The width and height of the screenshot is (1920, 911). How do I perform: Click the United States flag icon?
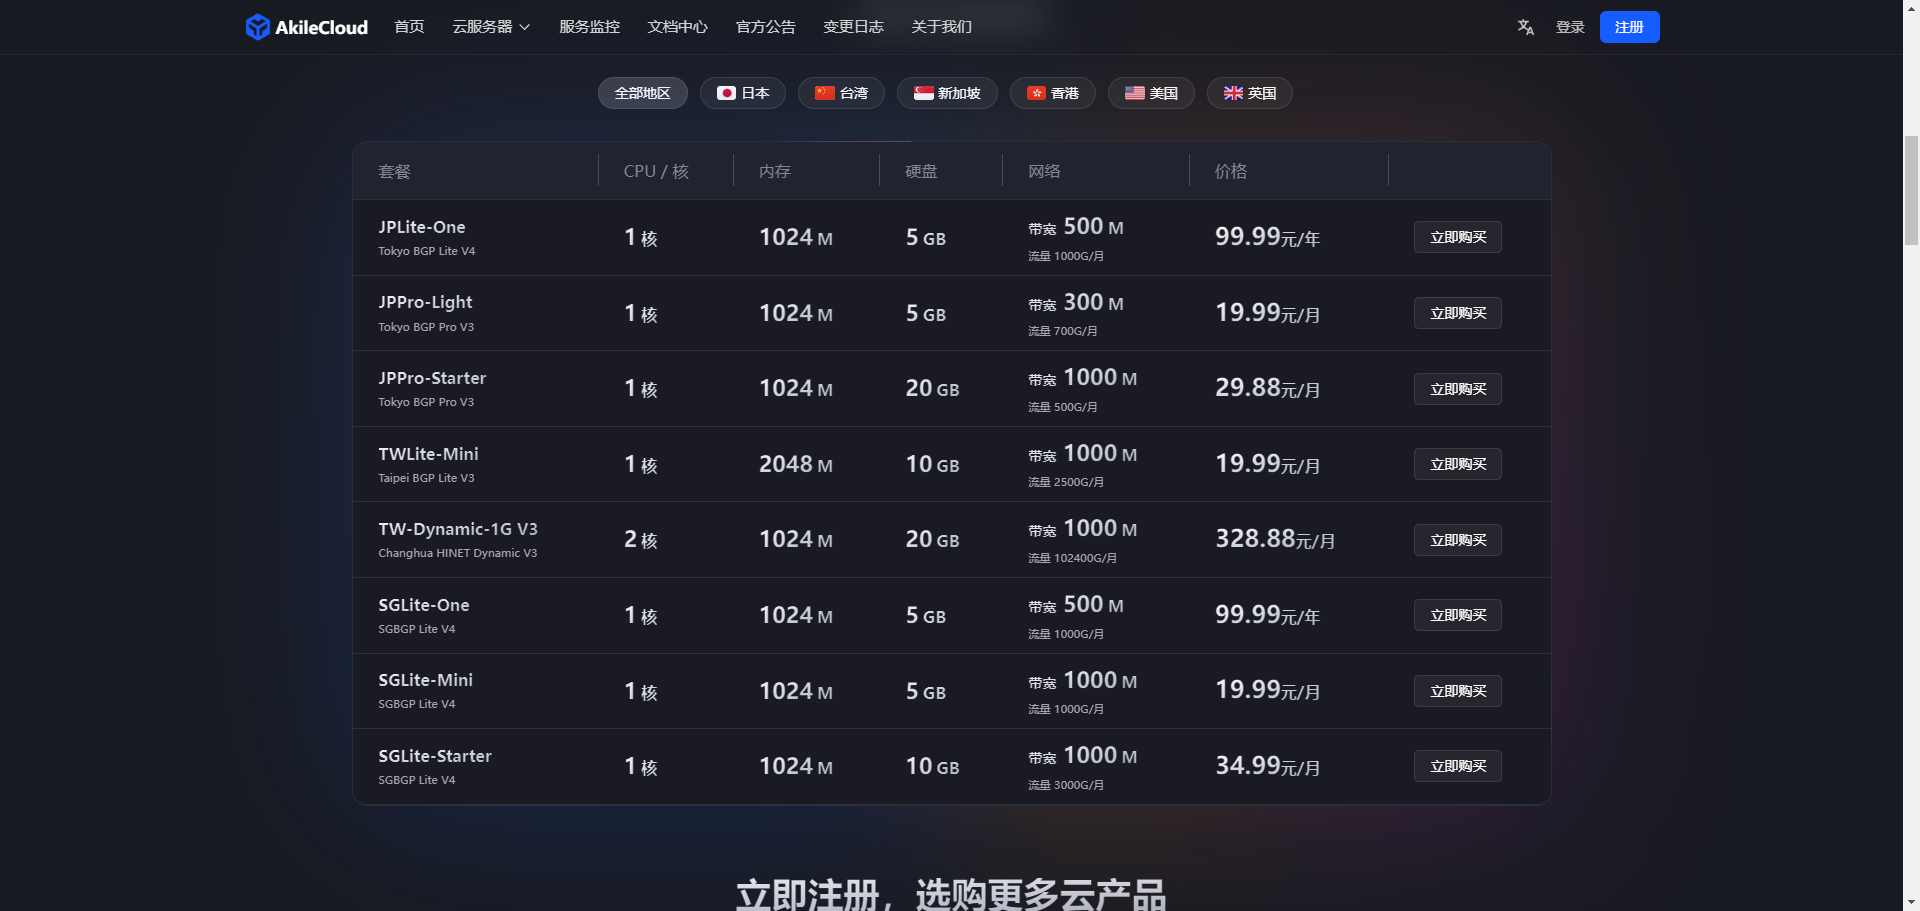[1134, 93]
